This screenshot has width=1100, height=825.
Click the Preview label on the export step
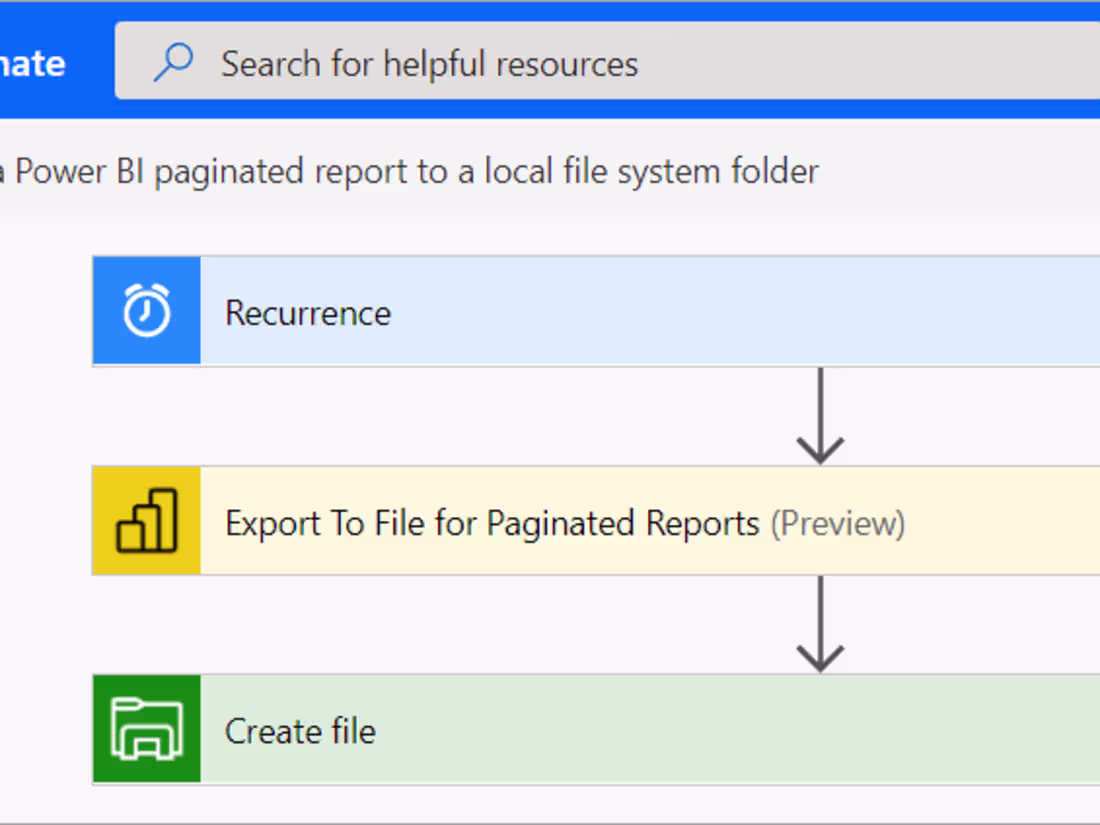tap(840, 522)
